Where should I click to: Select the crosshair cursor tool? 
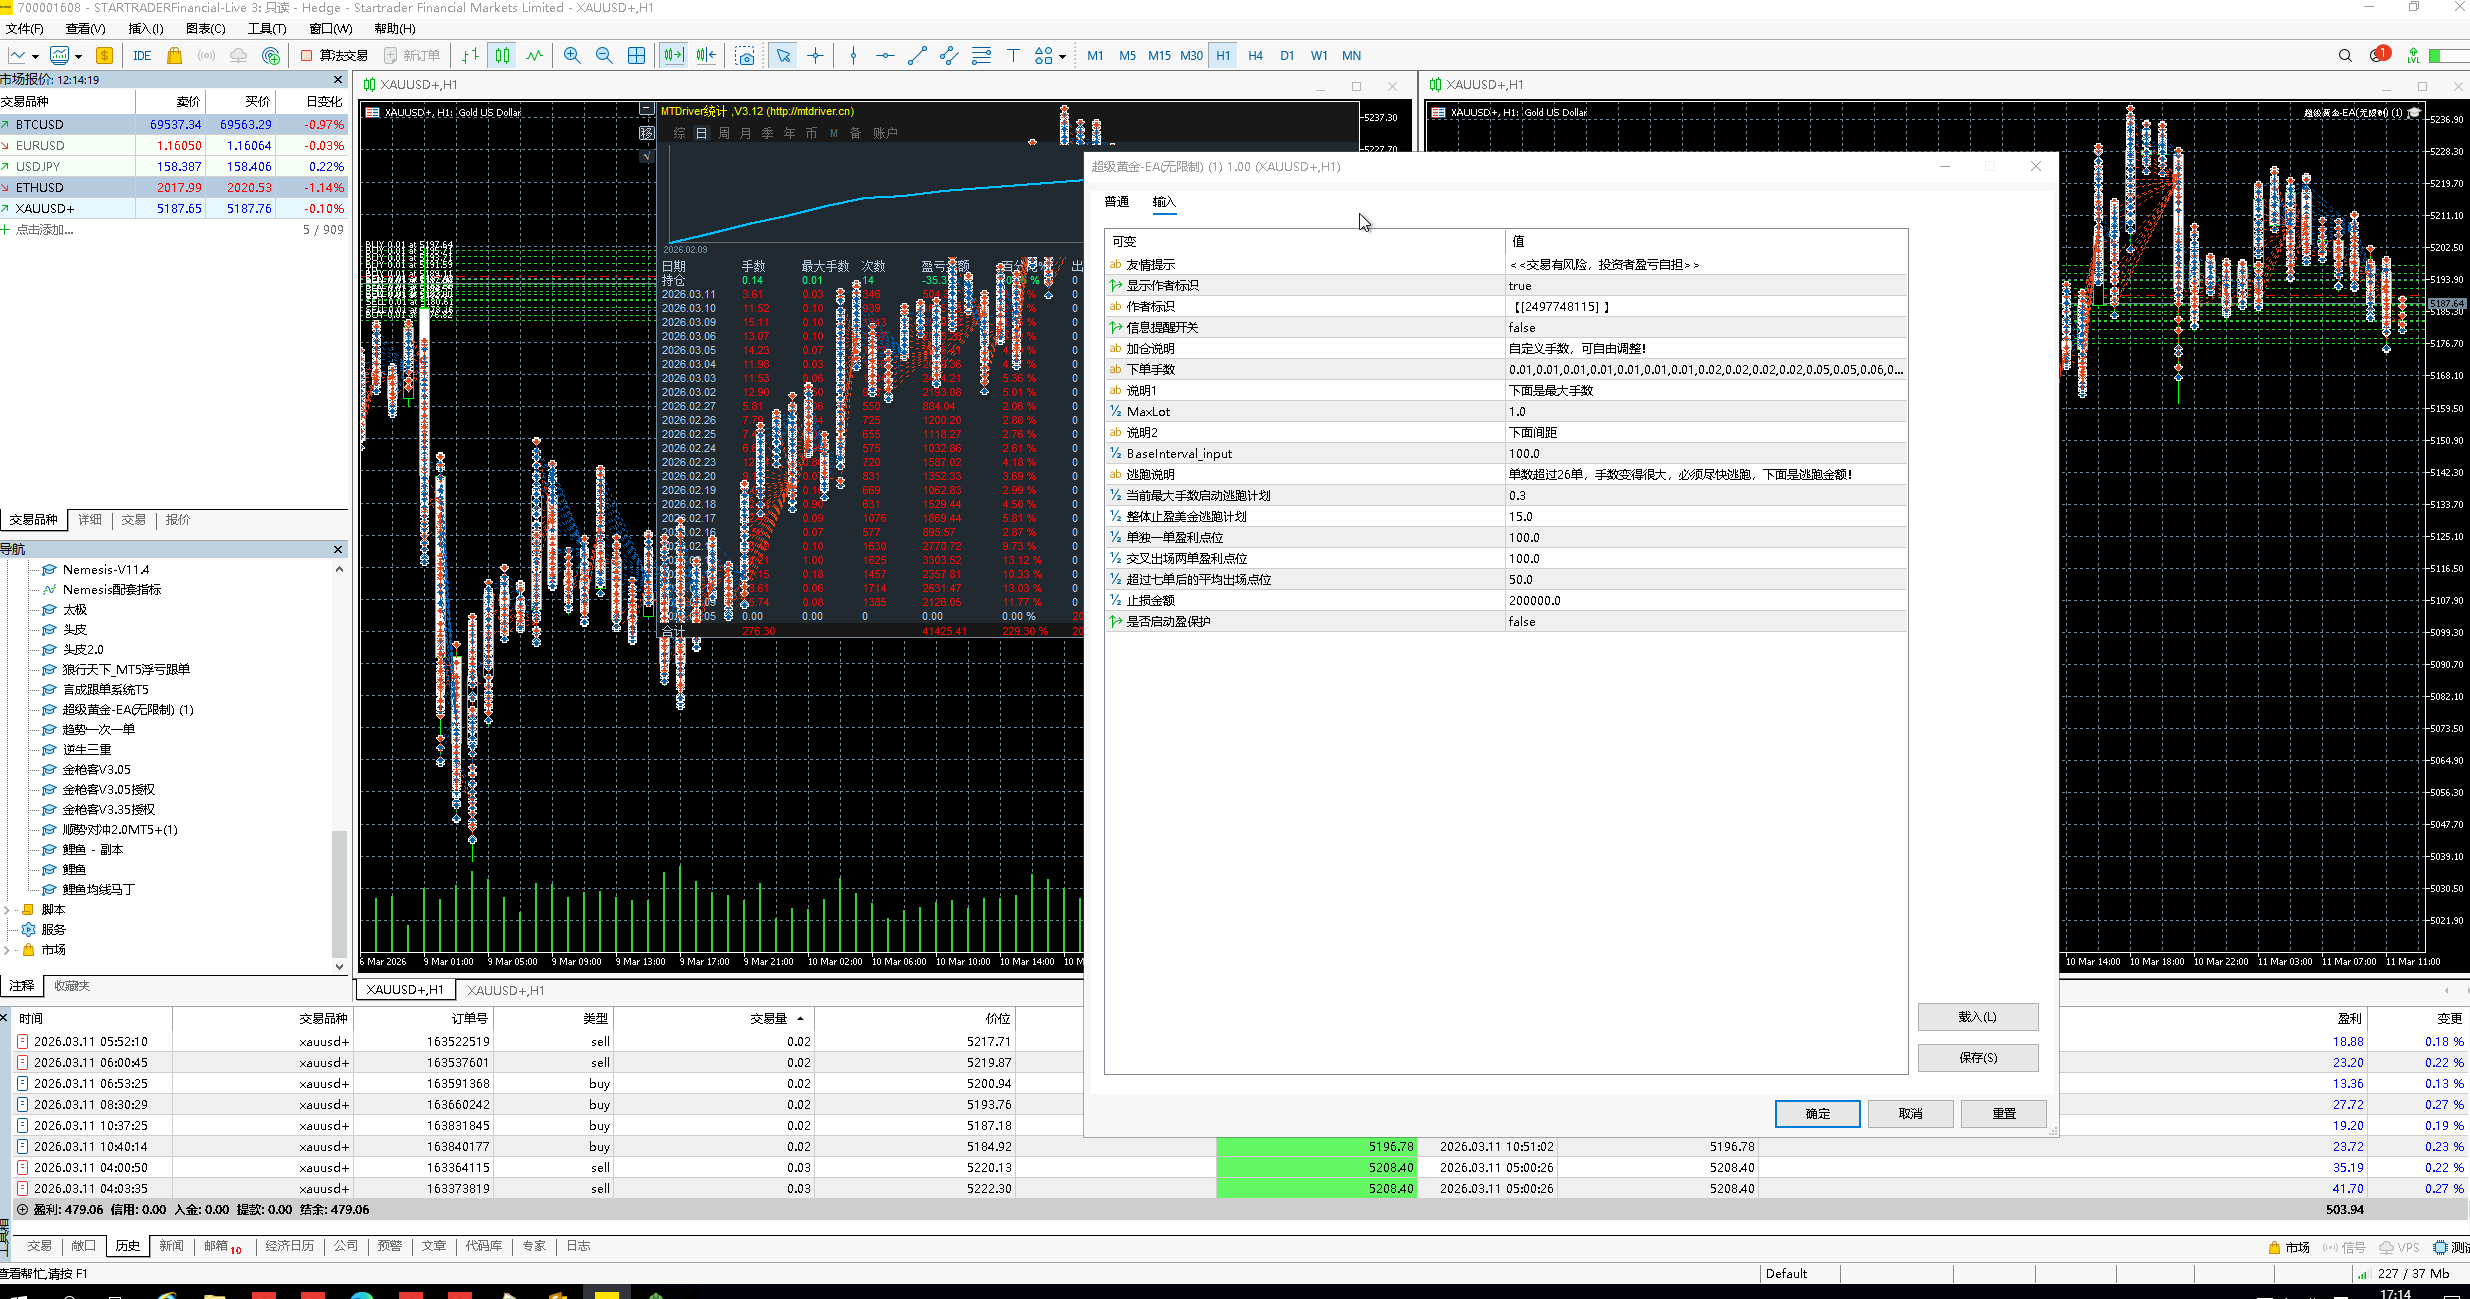click(816, 56)
